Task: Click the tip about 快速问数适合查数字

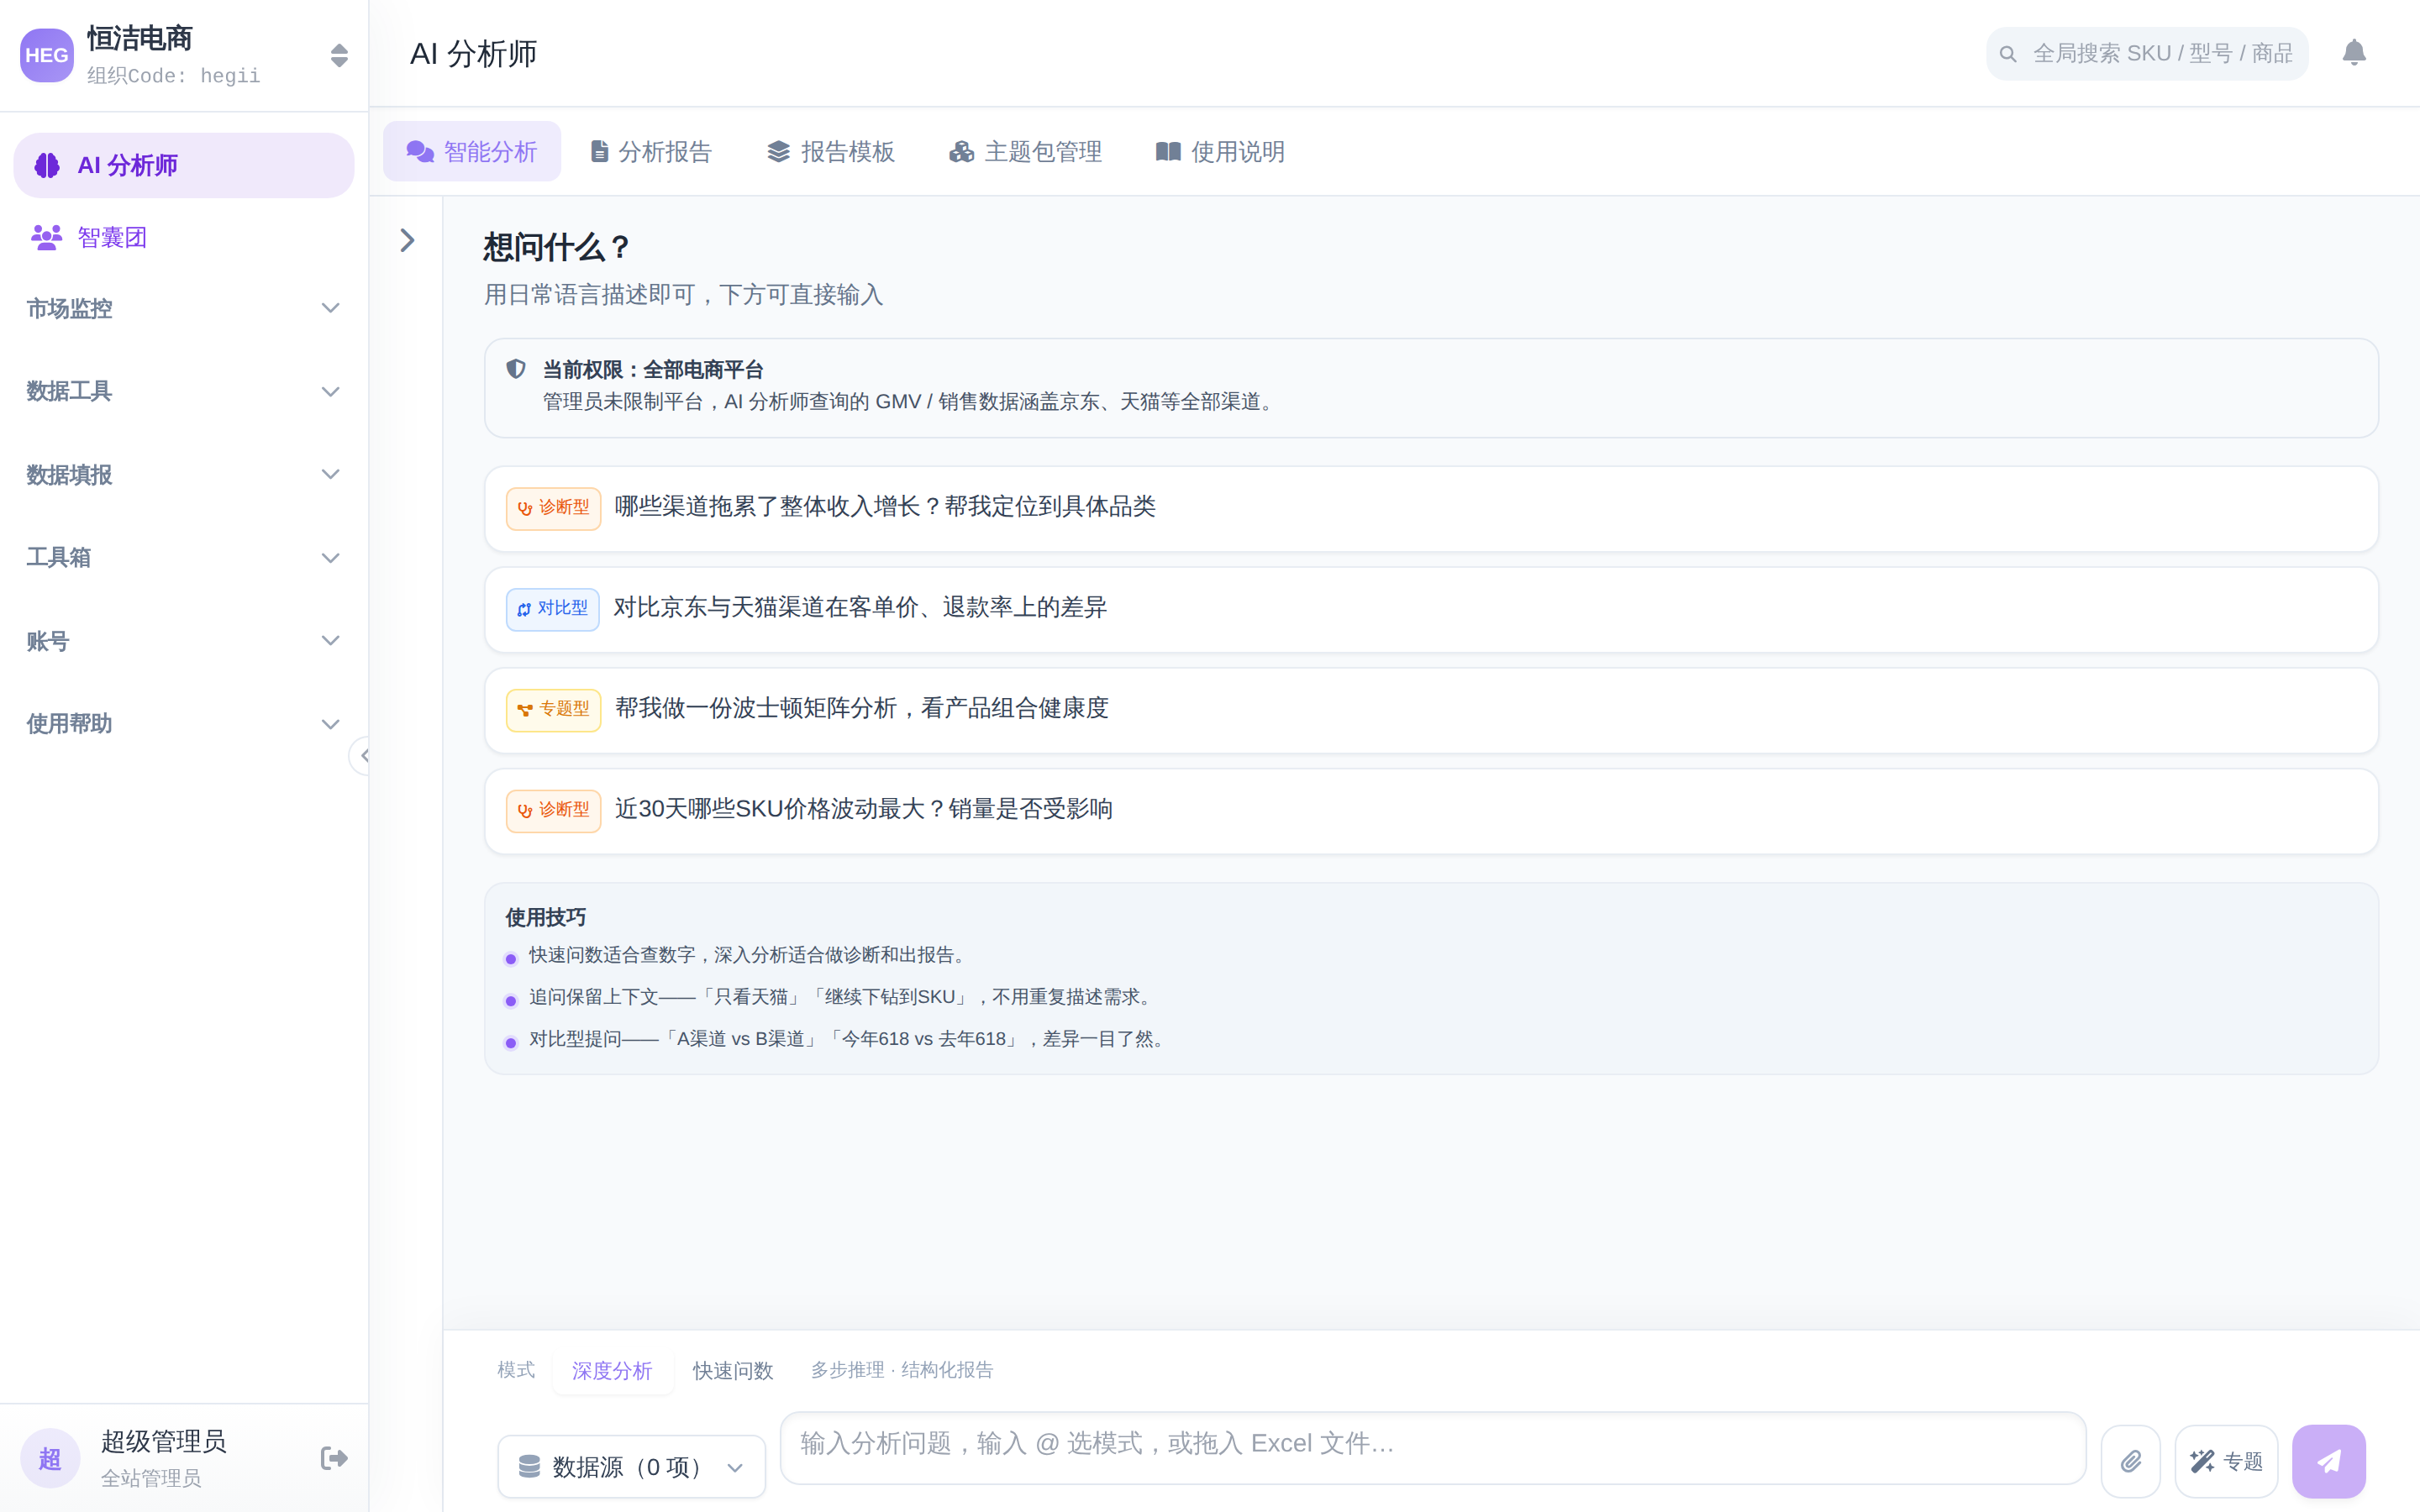Action: (749, 955)
